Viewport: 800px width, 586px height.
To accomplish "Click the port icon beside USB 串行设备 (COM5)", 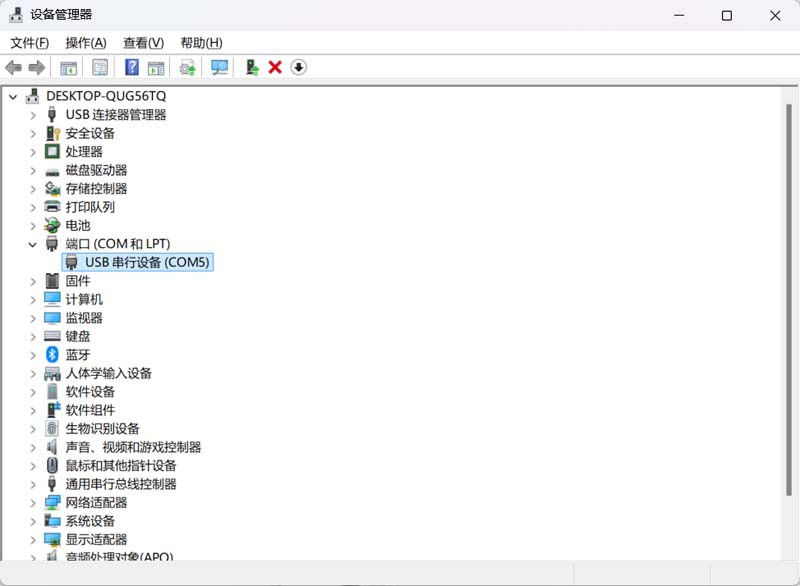I will pyautogui.click(x=71, y=262).
